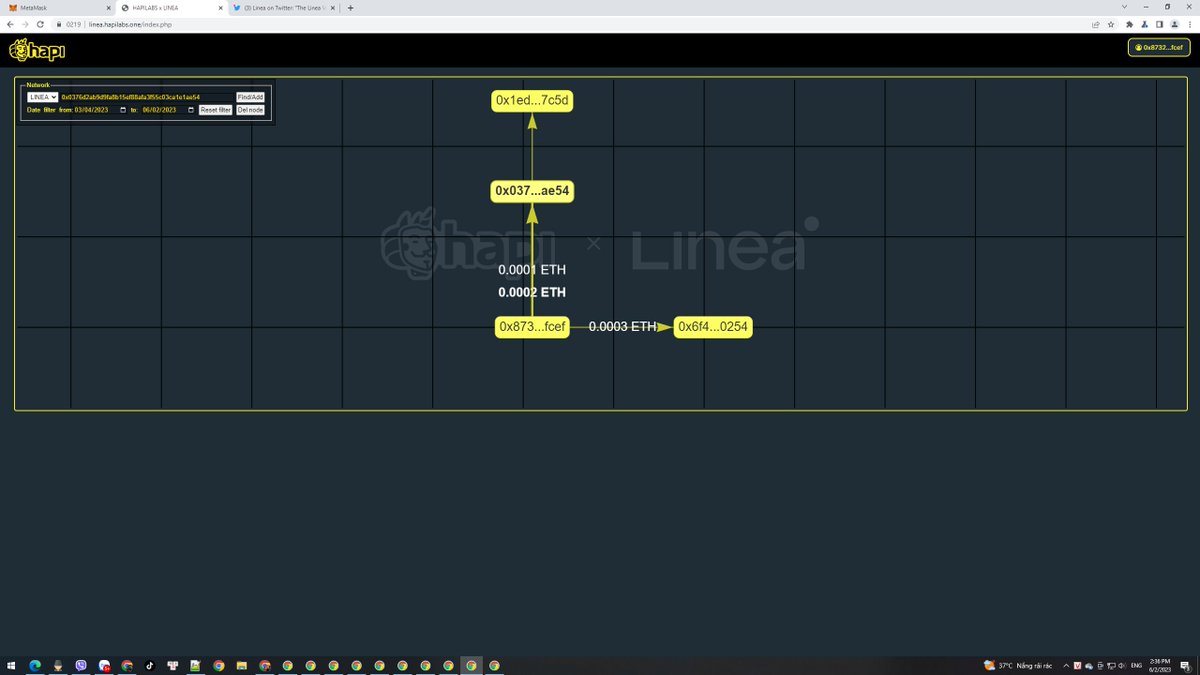Open the Chrome profile avatar
Image resolution: width=1200 pixels, height=675 pixels.
(1174, 24)
